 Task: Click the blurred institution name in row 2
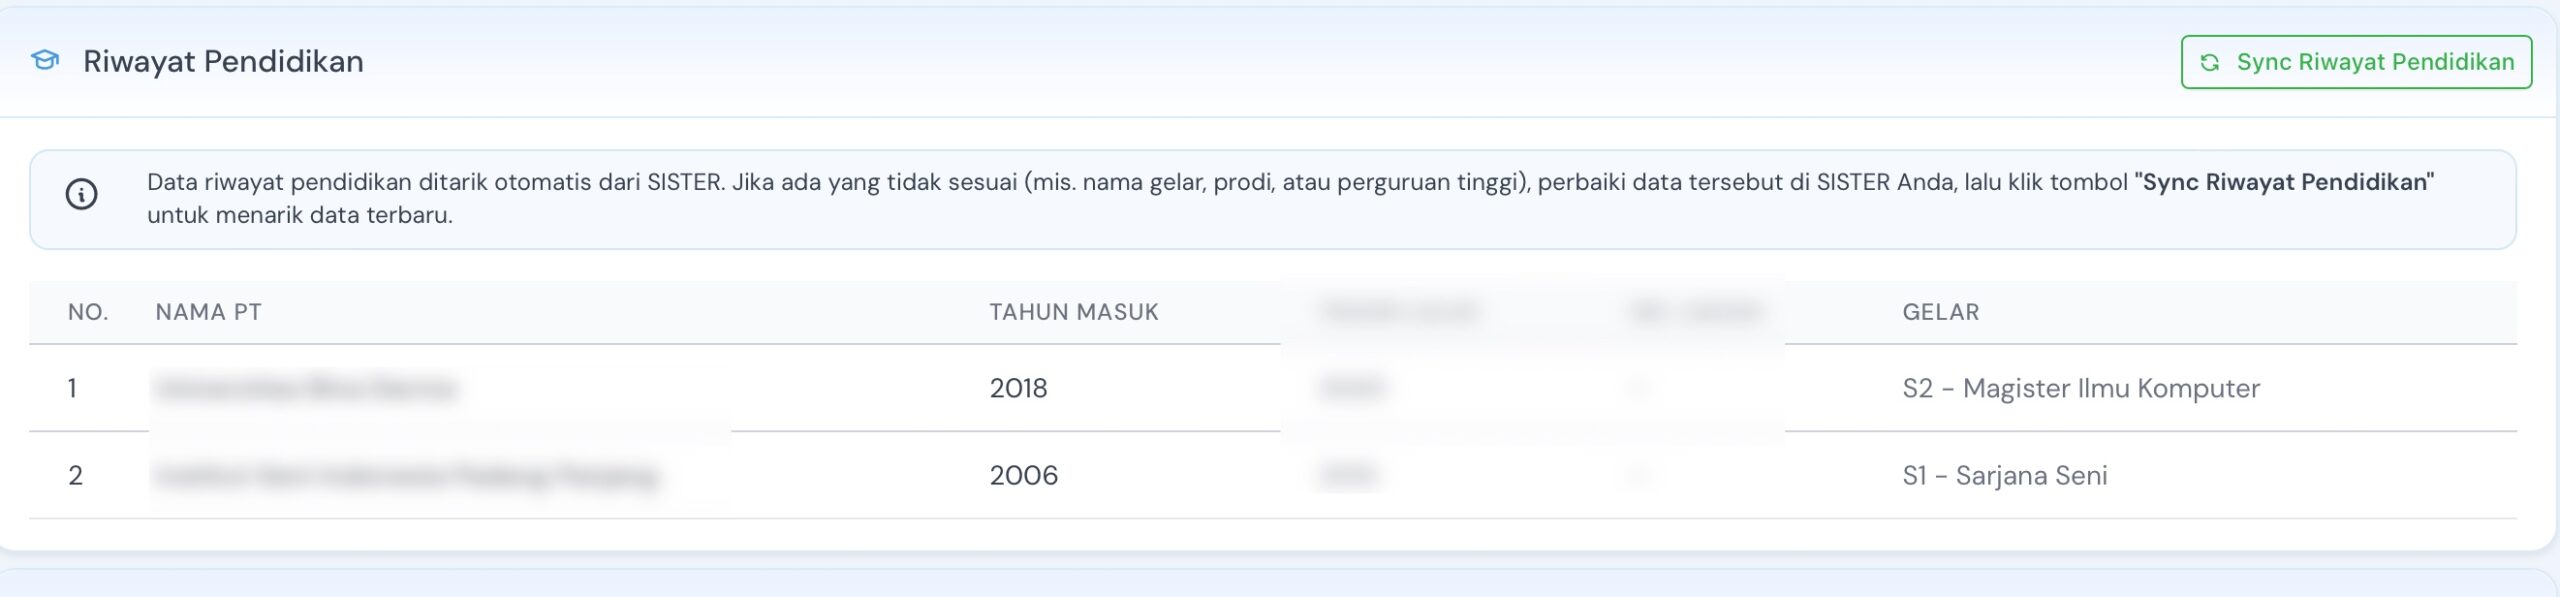pyautogui.click(x=407, y=475)
